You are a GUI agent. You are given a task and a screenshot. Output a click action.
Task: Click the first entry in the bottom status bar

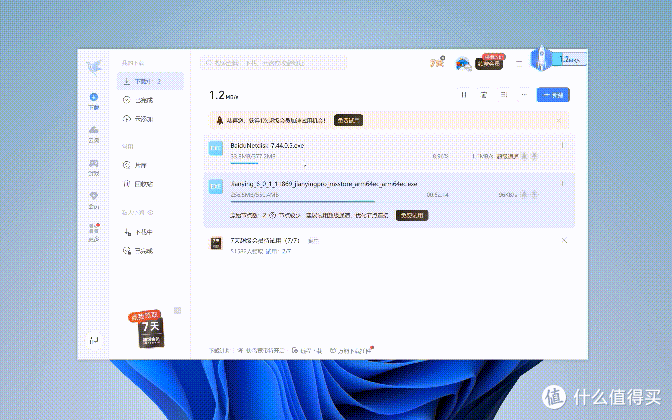click(219, 351)
